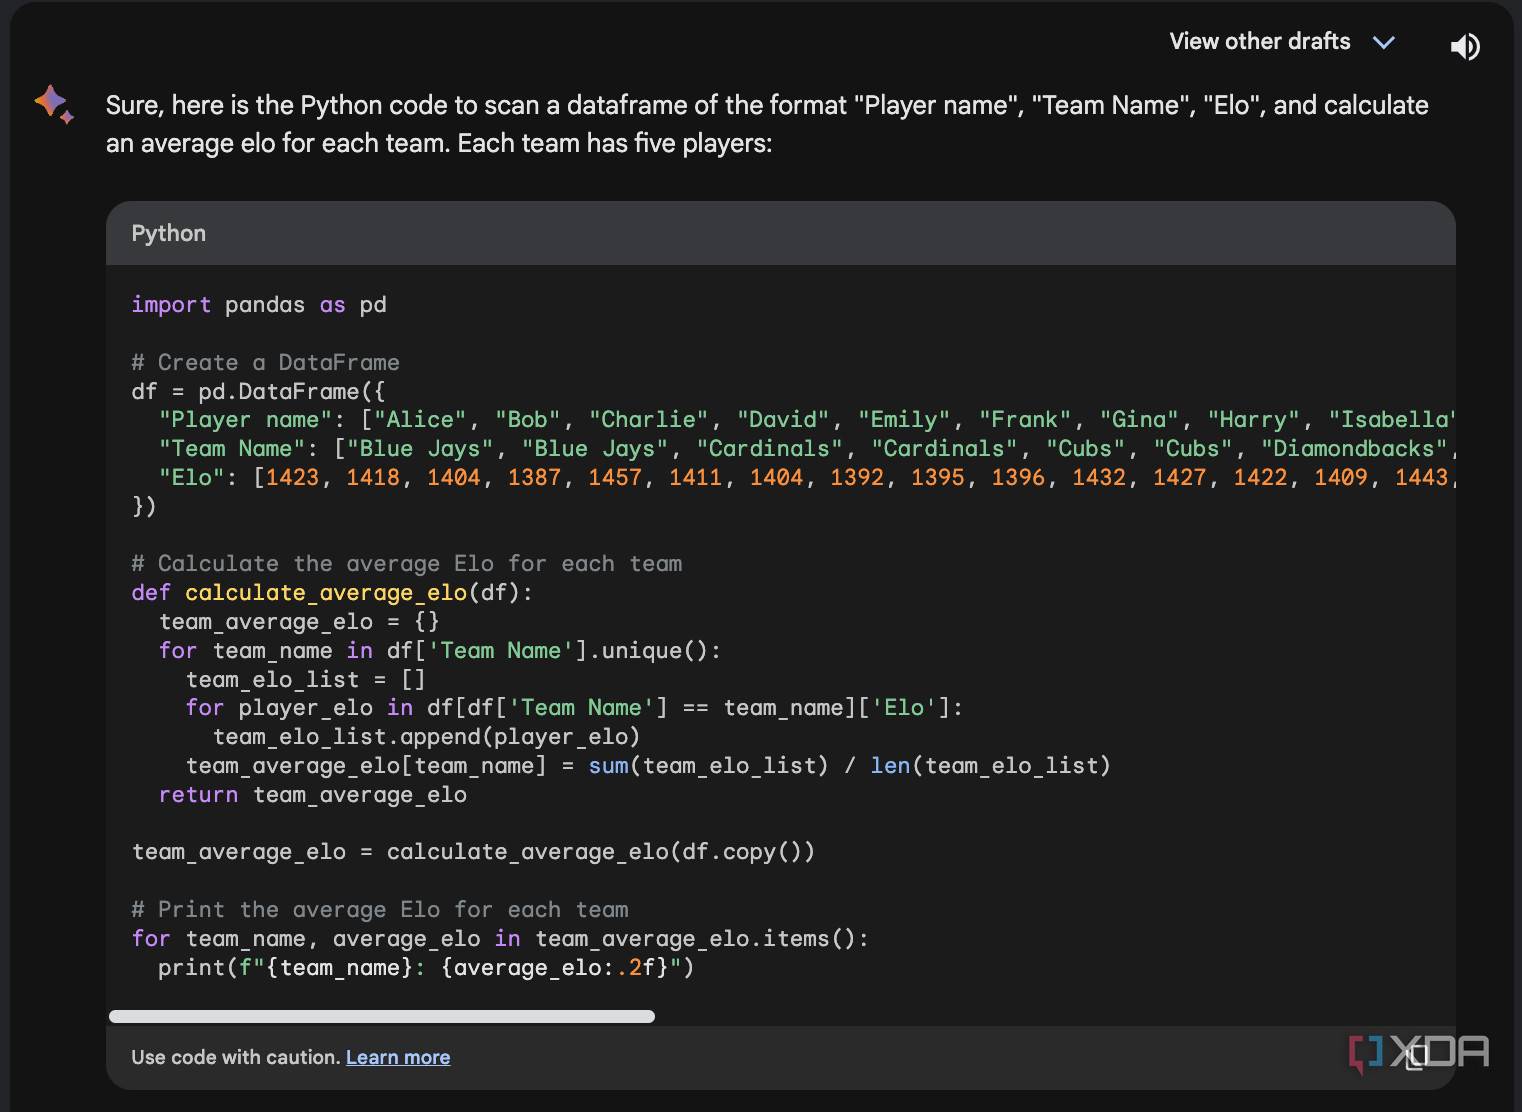The height and width of the screenshot is (1112, 1522).
Task: Click the Python language header label
Action: [168, 233]
